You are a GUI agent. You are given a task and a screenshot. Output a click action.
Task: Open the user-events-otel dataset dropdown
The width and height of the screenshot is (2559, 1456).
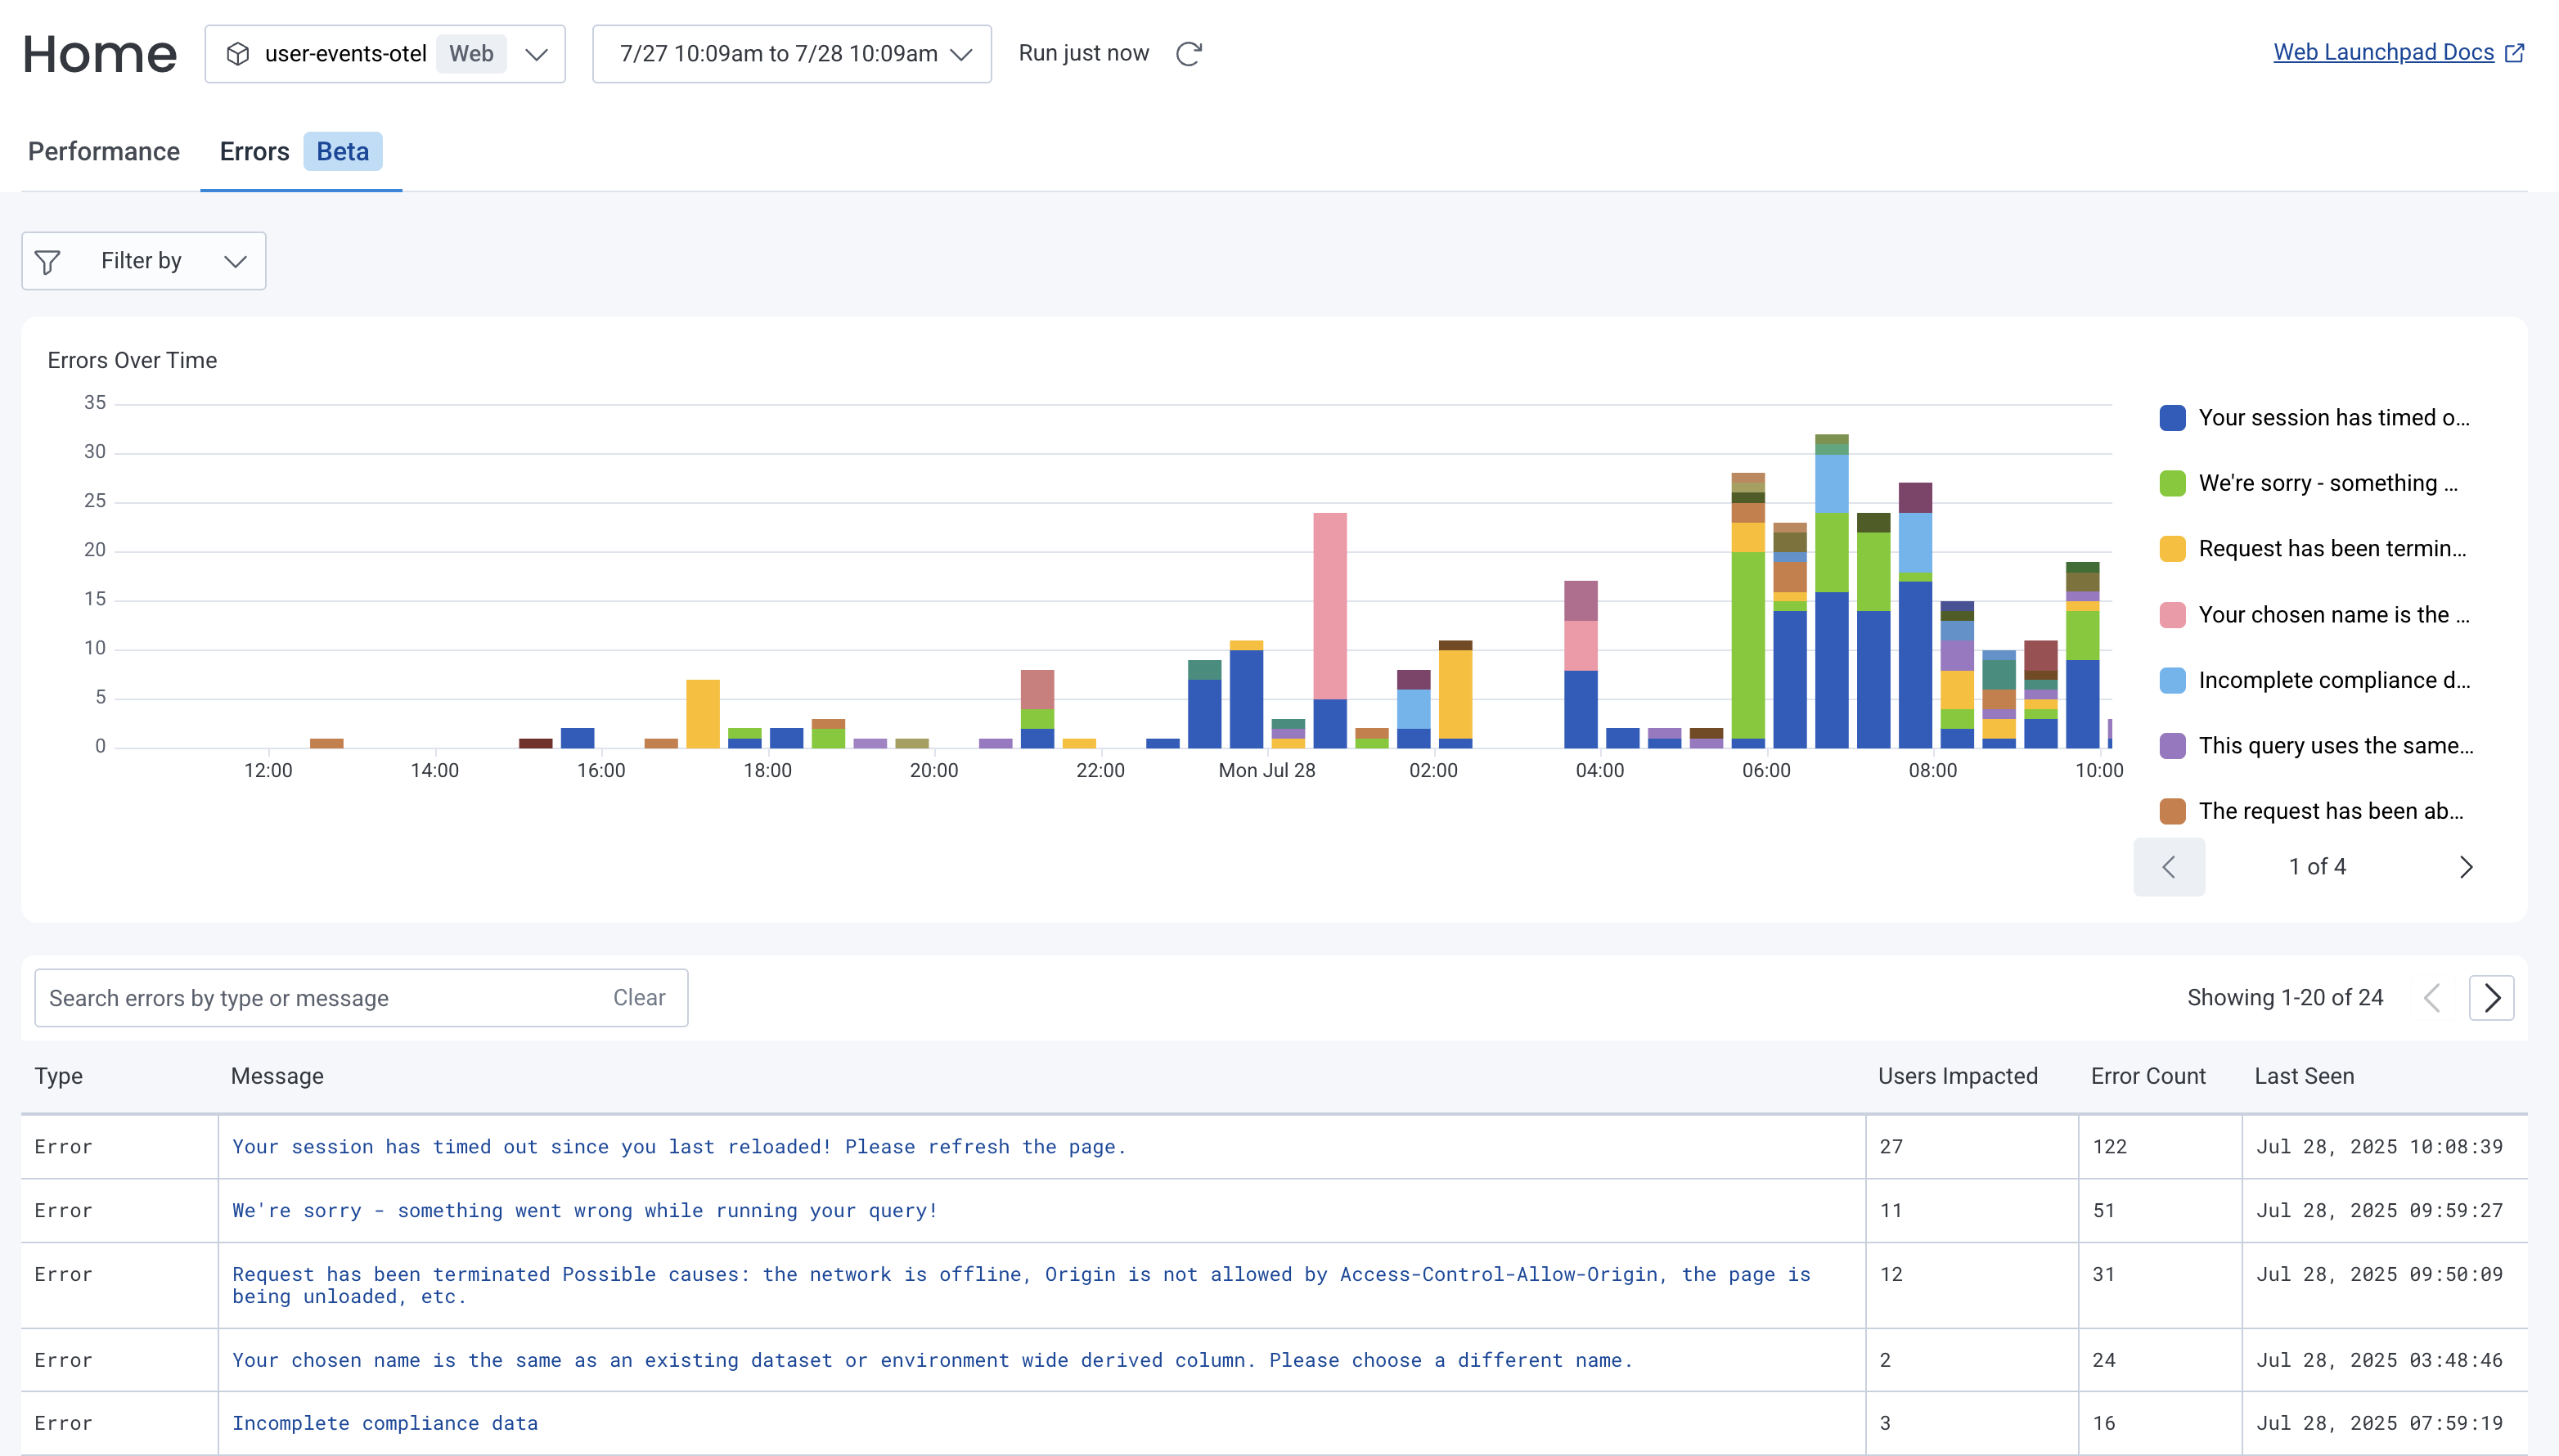[x=385, y=54]
